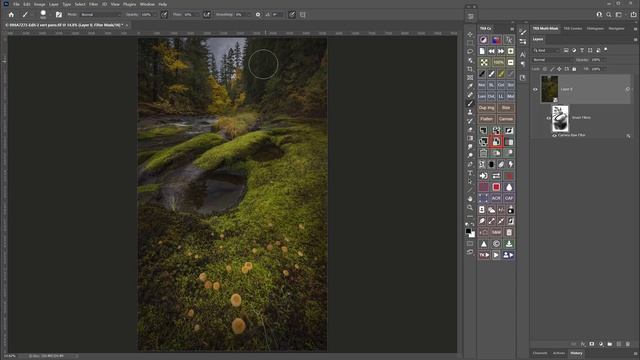Click the TK copyright symbol icon

(496, 244)
